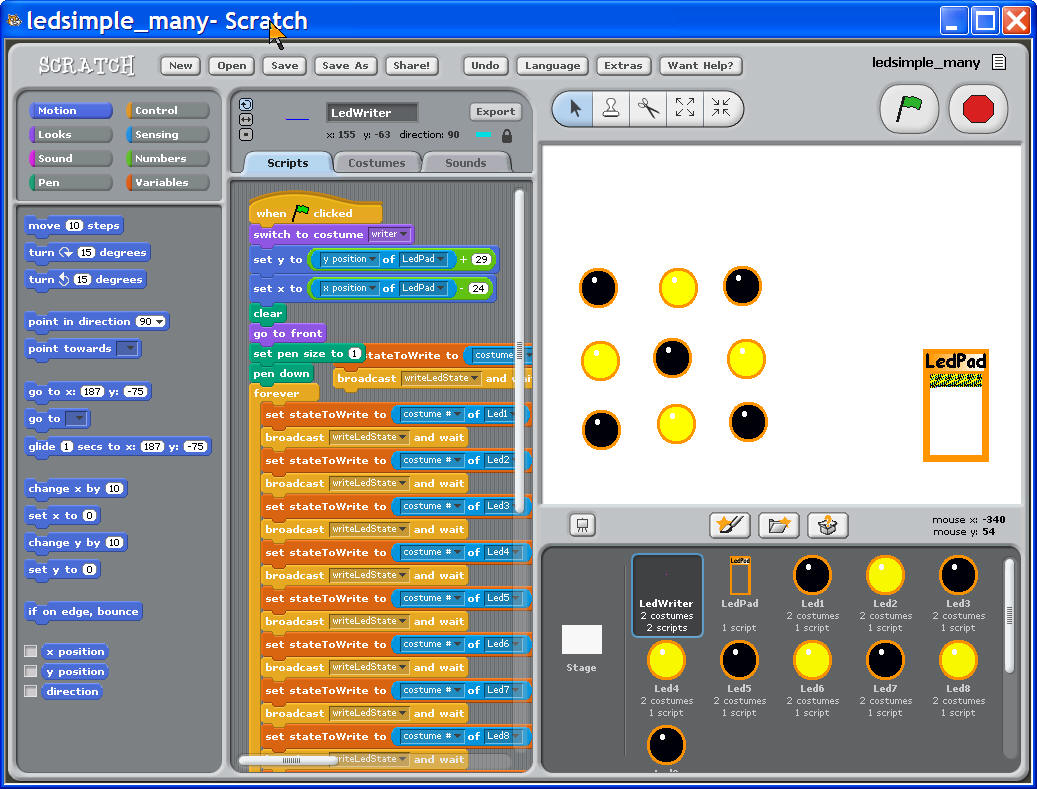The height and width of the screenshot is (789, 1037).
Task: Select the Led7 sprite thumbnail
Action: tap(885, 679)
